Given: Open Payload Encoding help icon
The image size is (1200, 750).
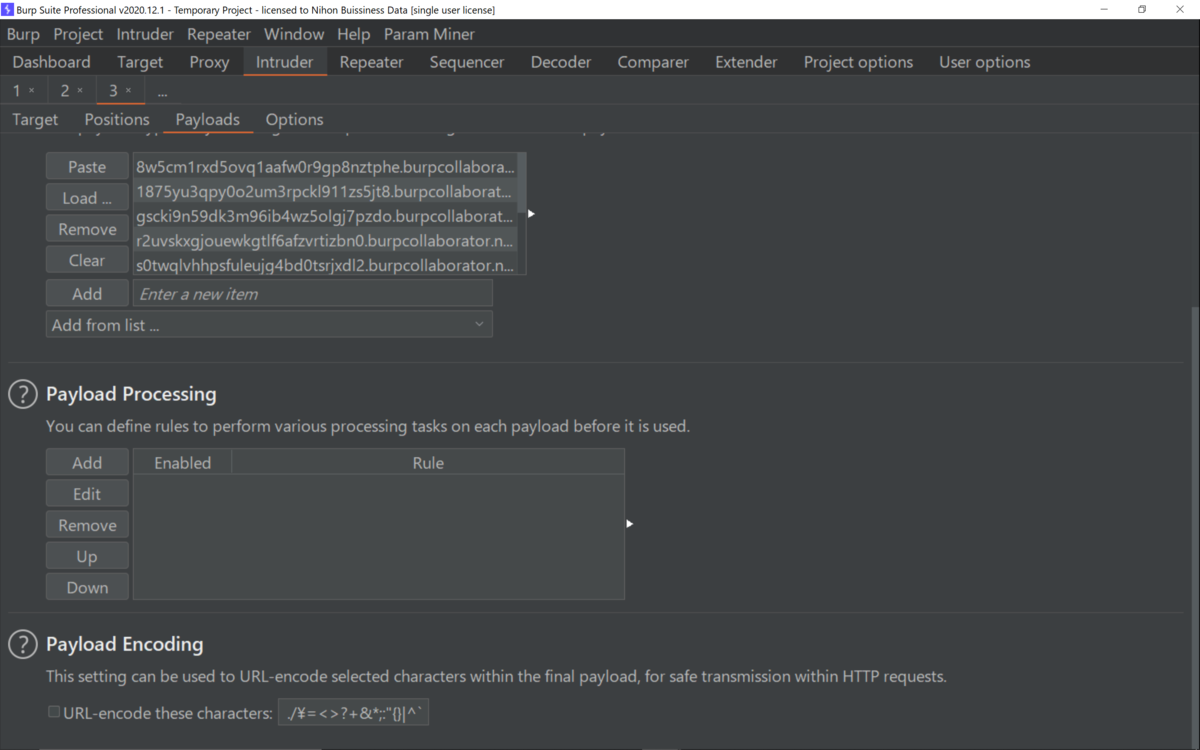Looking at the screenshot, I should (x=23, y=645).
